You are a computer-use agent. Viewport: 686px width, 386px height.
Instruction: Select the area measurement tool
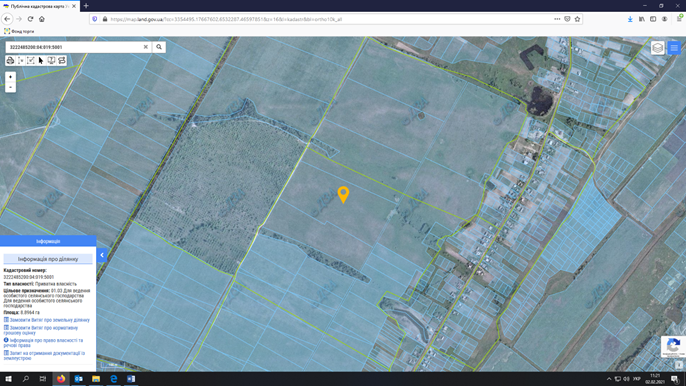click(x=31, y=61)
